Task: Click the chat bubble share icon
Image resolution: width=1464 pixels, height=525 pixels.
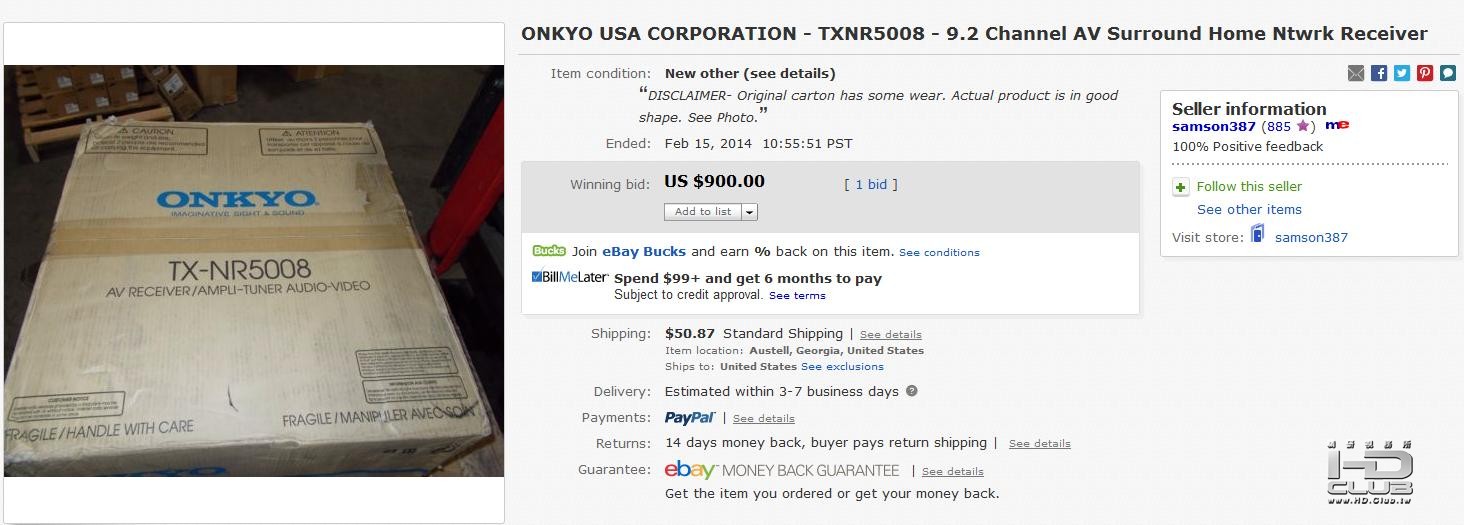Action: tap(1447, 73)
